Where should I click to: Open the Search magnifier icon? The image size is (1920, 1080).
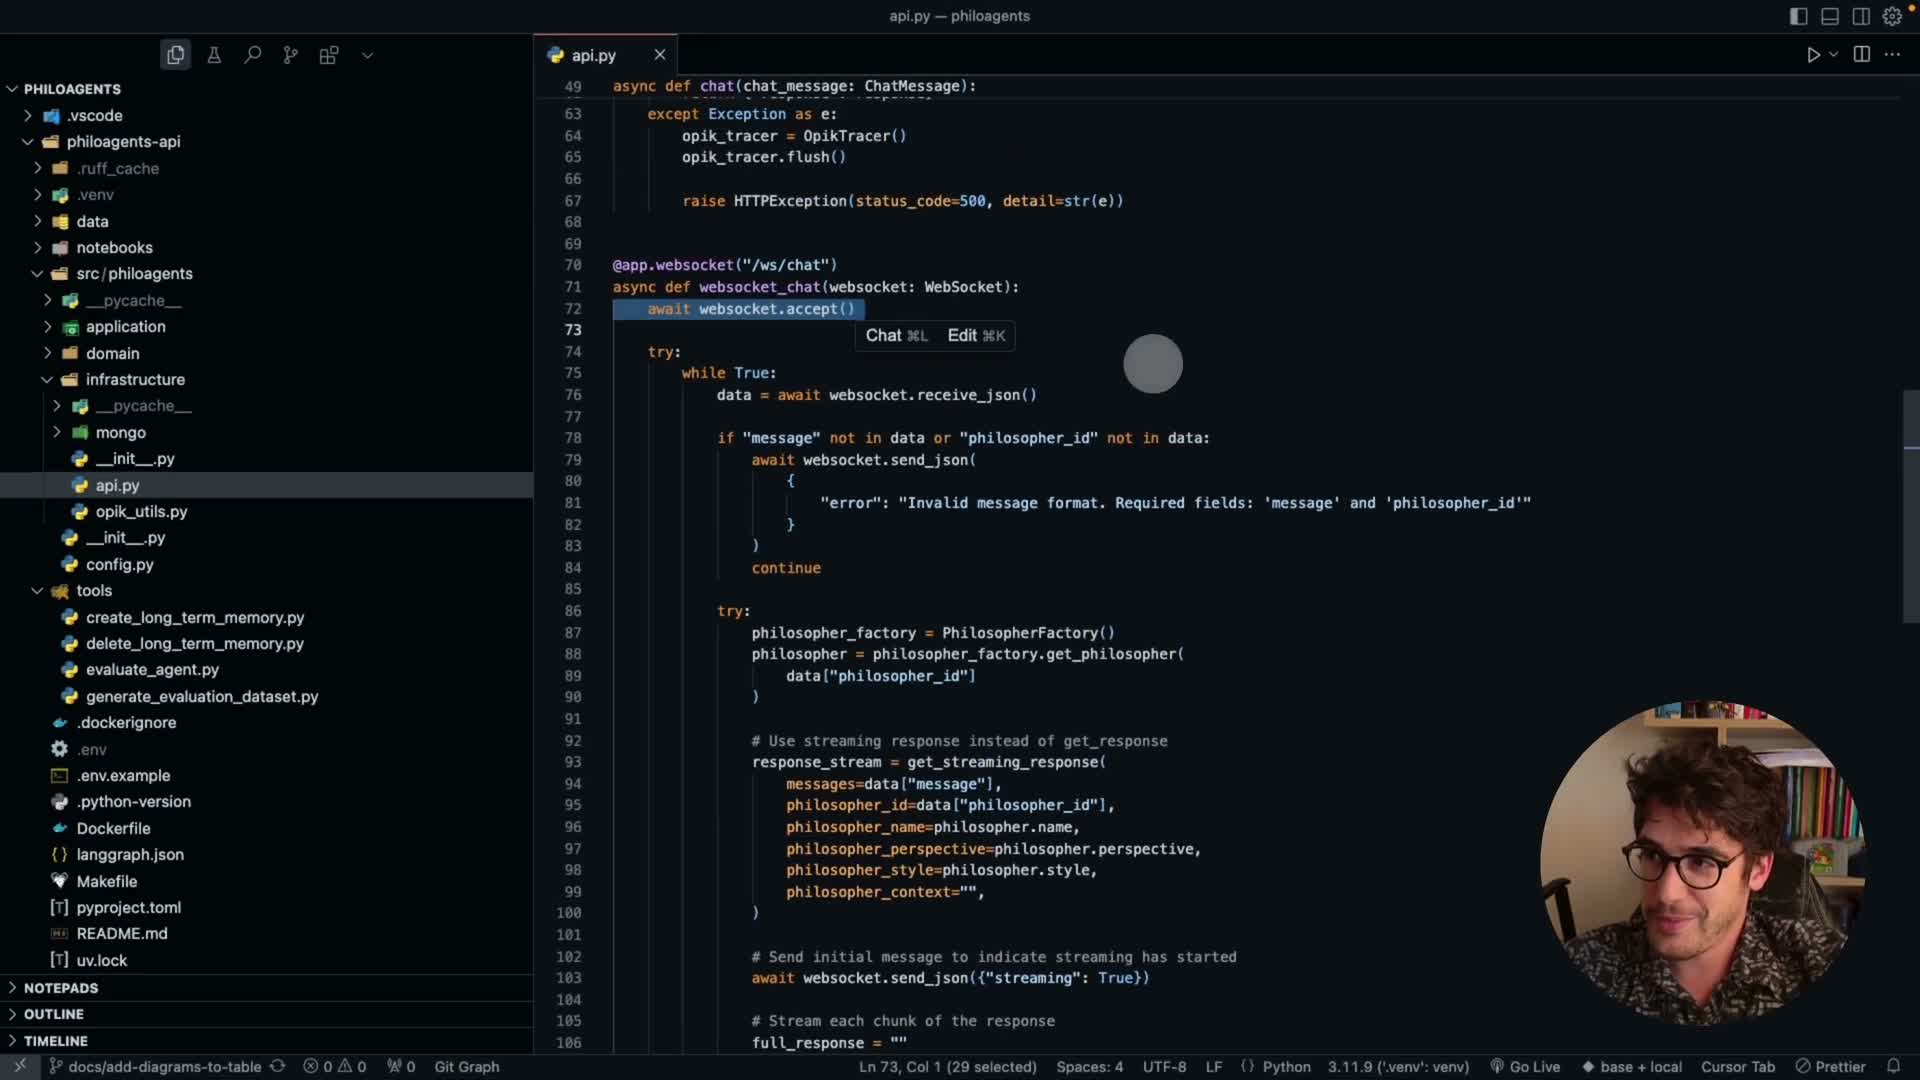(x=252, y=55)
